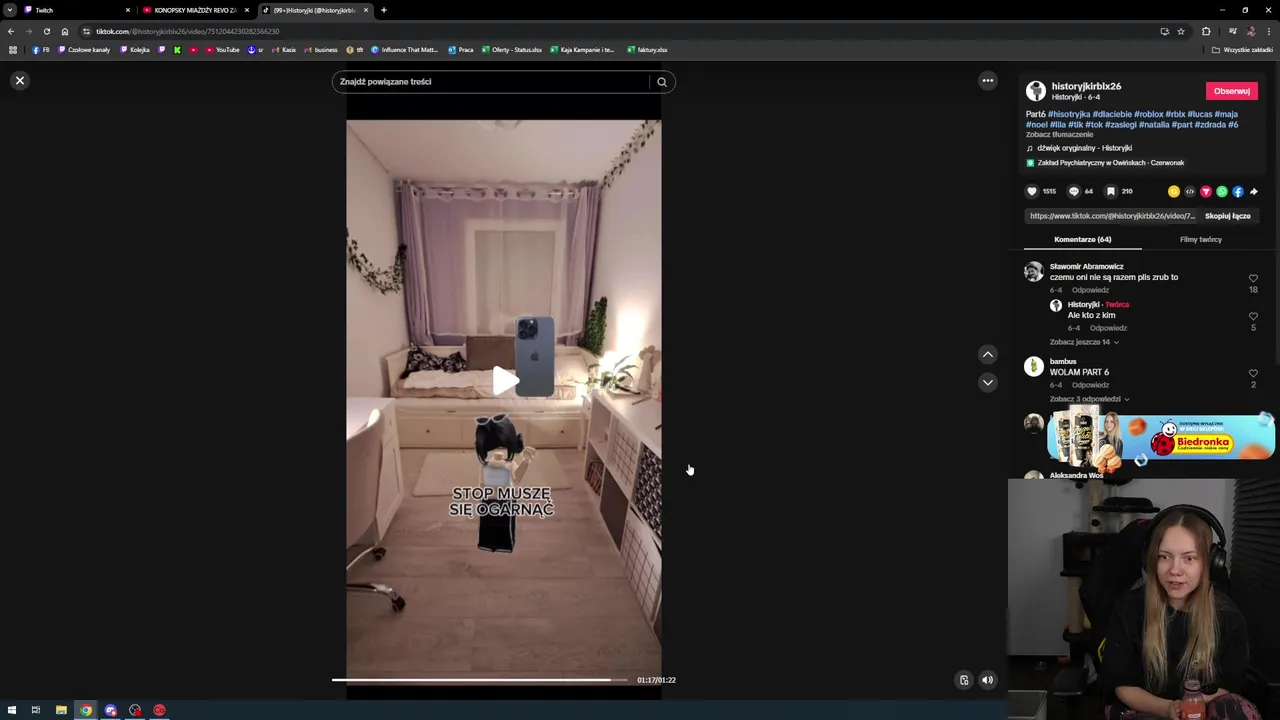Expand 'Zobacz 3 odpowiedzi' replies

[x=1089, y=399]
